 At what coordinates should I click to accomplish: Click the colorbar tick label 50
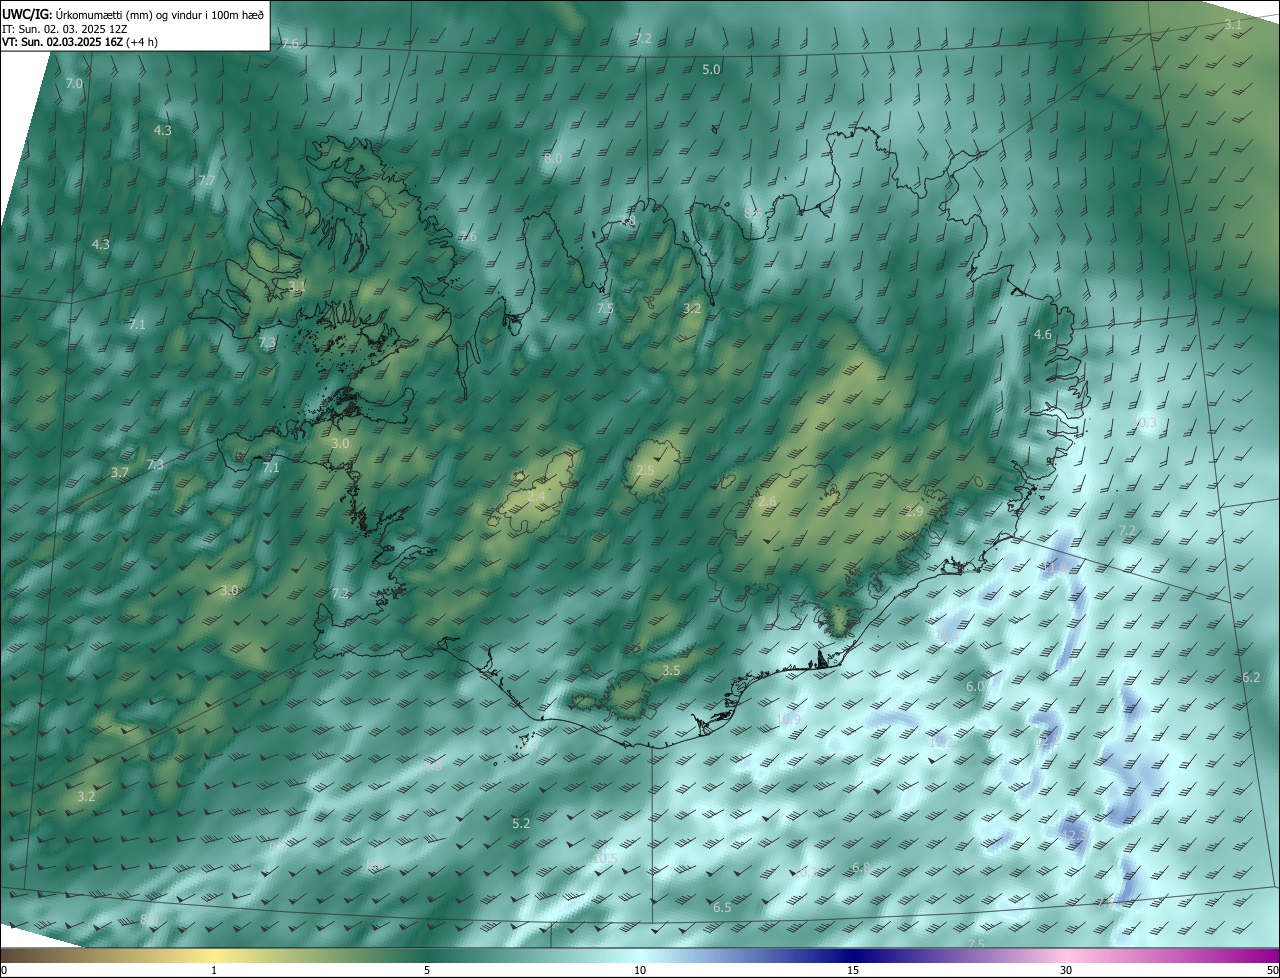tap(1272, 971)
